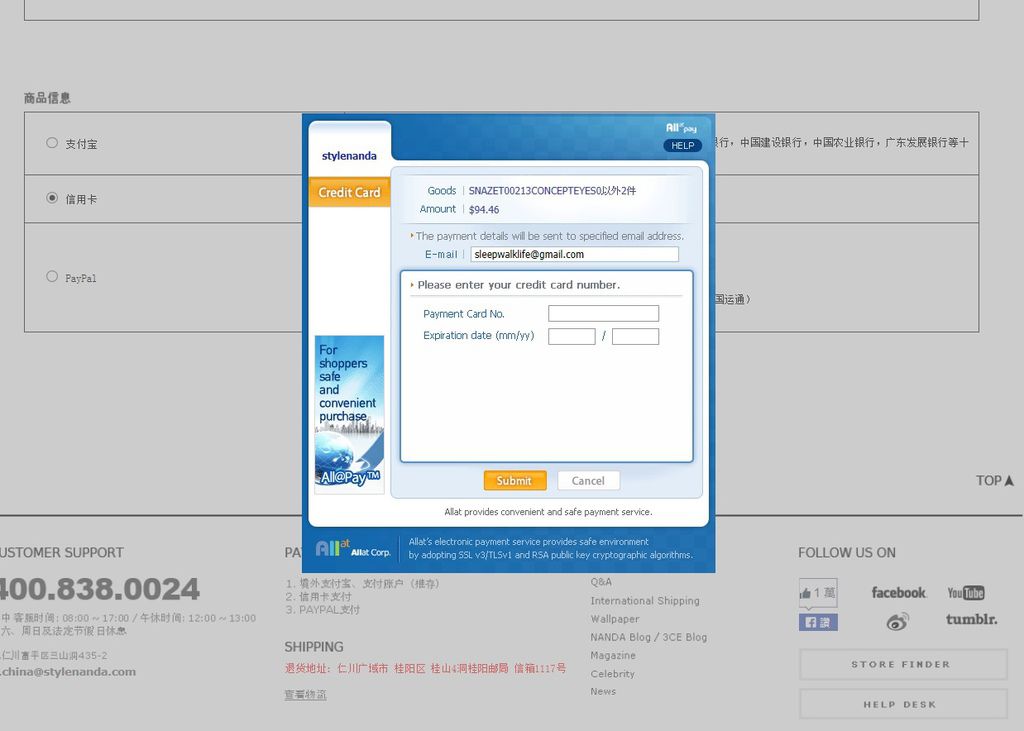The width and height of the screenshot is (1024, 731).
Task: Click the 商品信息 section heading
Action: pos(47,98)
